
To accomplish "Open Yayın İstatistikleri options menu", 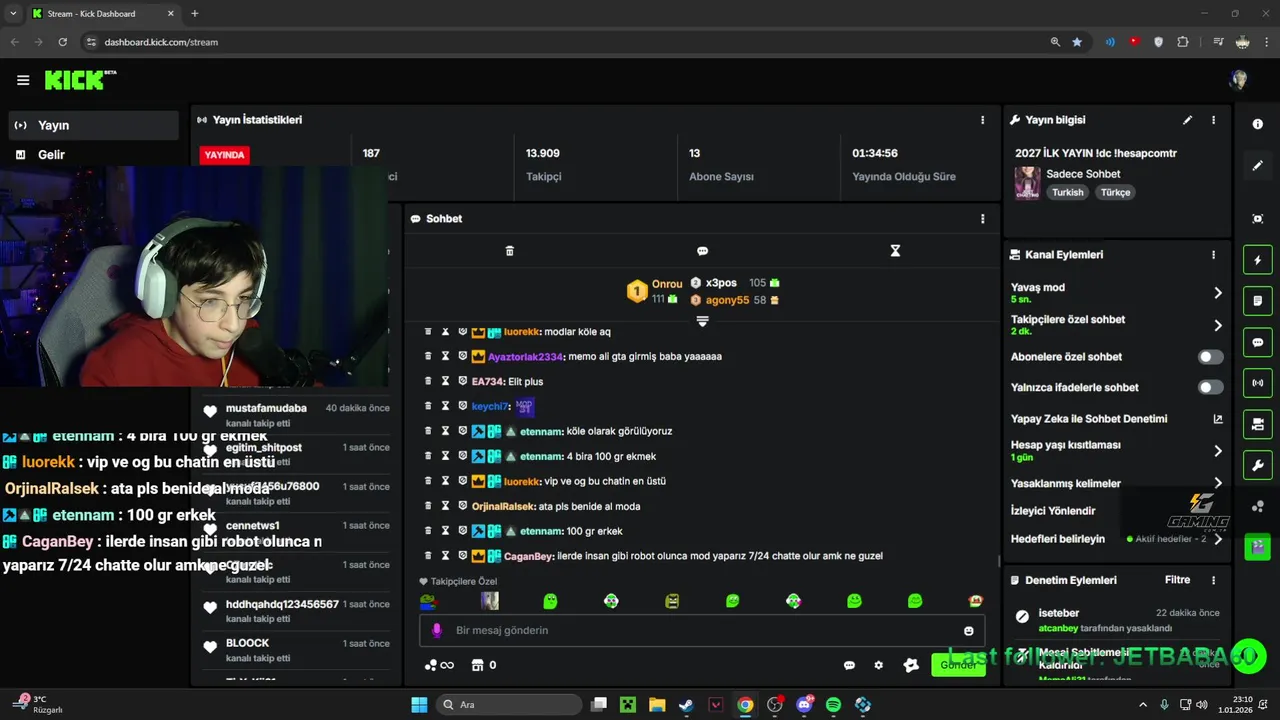I will click(x=982, y=120).
